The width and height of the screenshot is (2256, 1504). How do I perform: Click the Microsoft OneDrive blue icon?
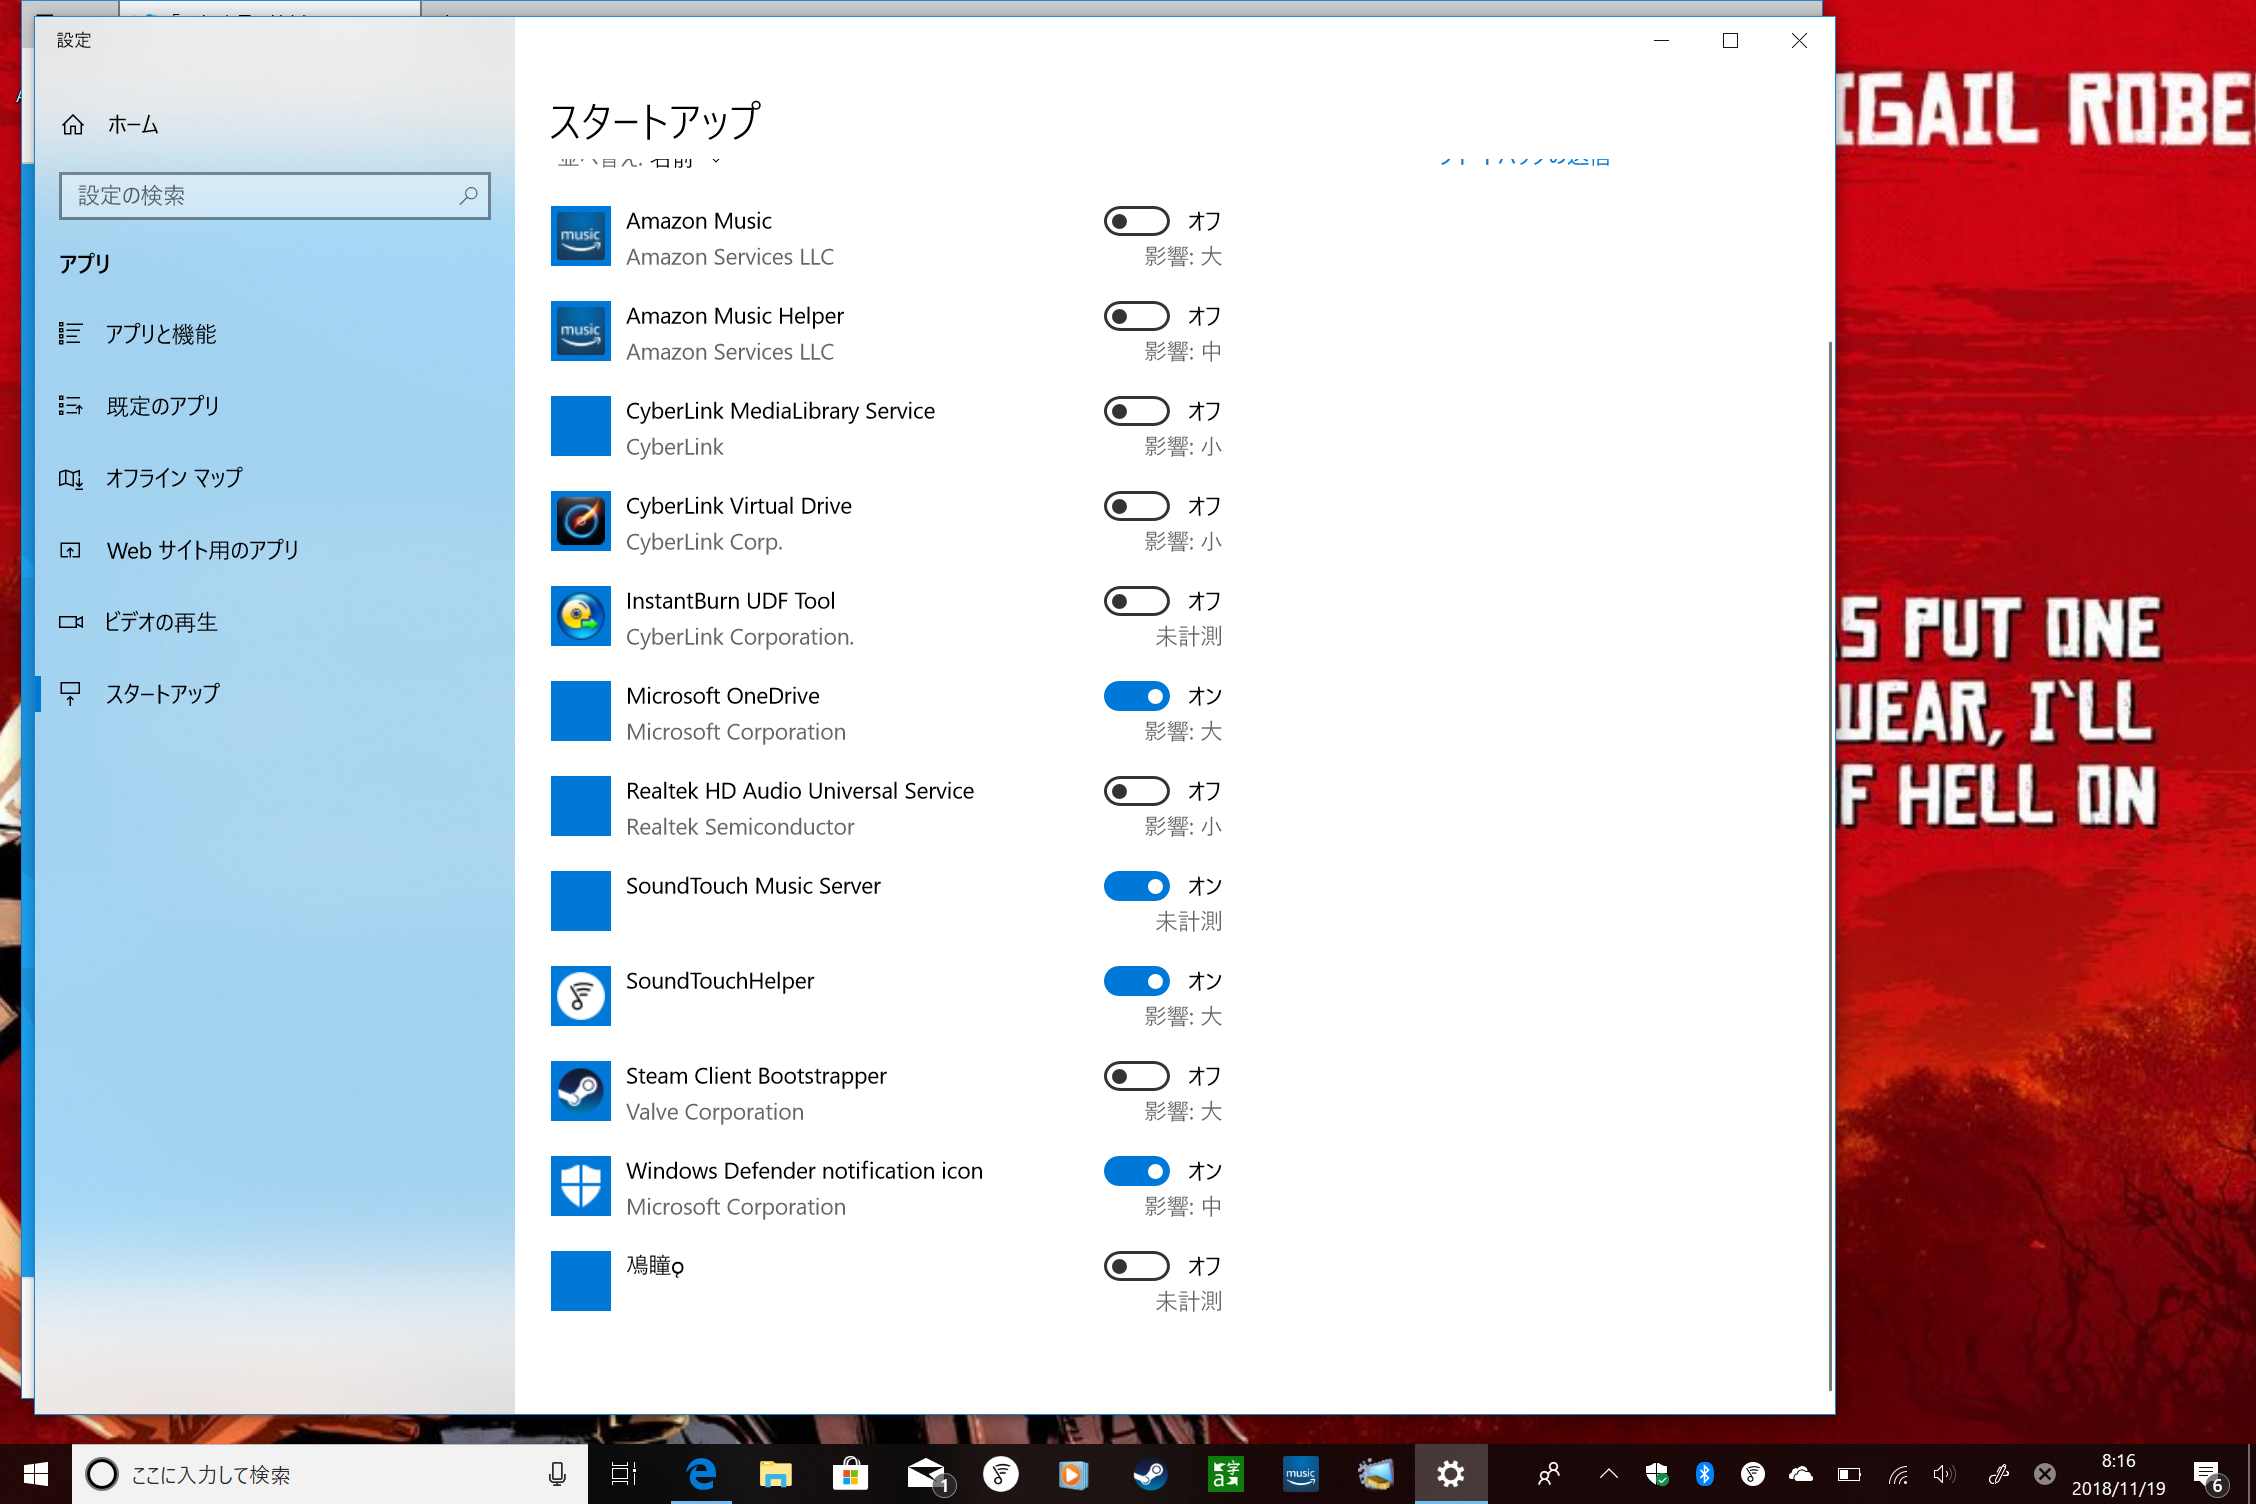click(x=580, y=711)
